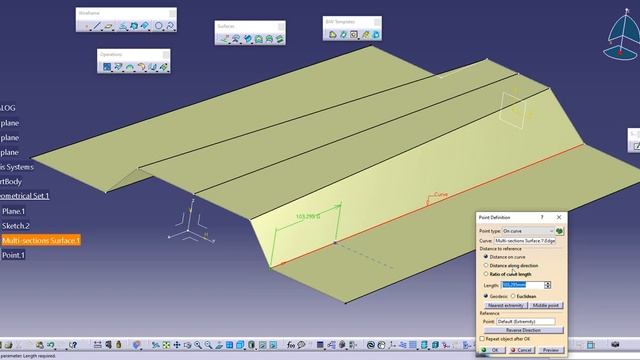Select the Boundary tool in Operations toolbar
The height and width of the screenshot is (360, 640).
click(x=129, y=67)
